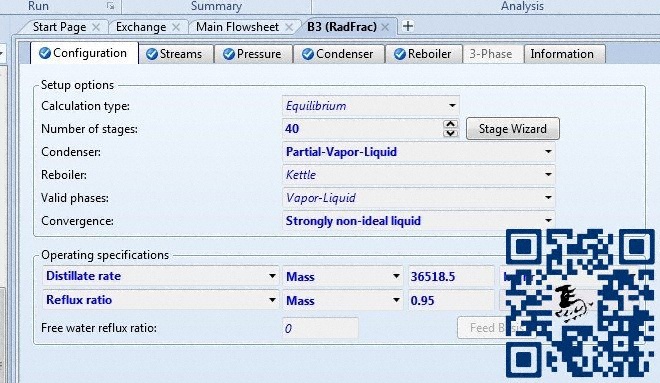Click the Run ribbon group label
The width and height of the screenshot is (660, 383).
click(38, 6)
